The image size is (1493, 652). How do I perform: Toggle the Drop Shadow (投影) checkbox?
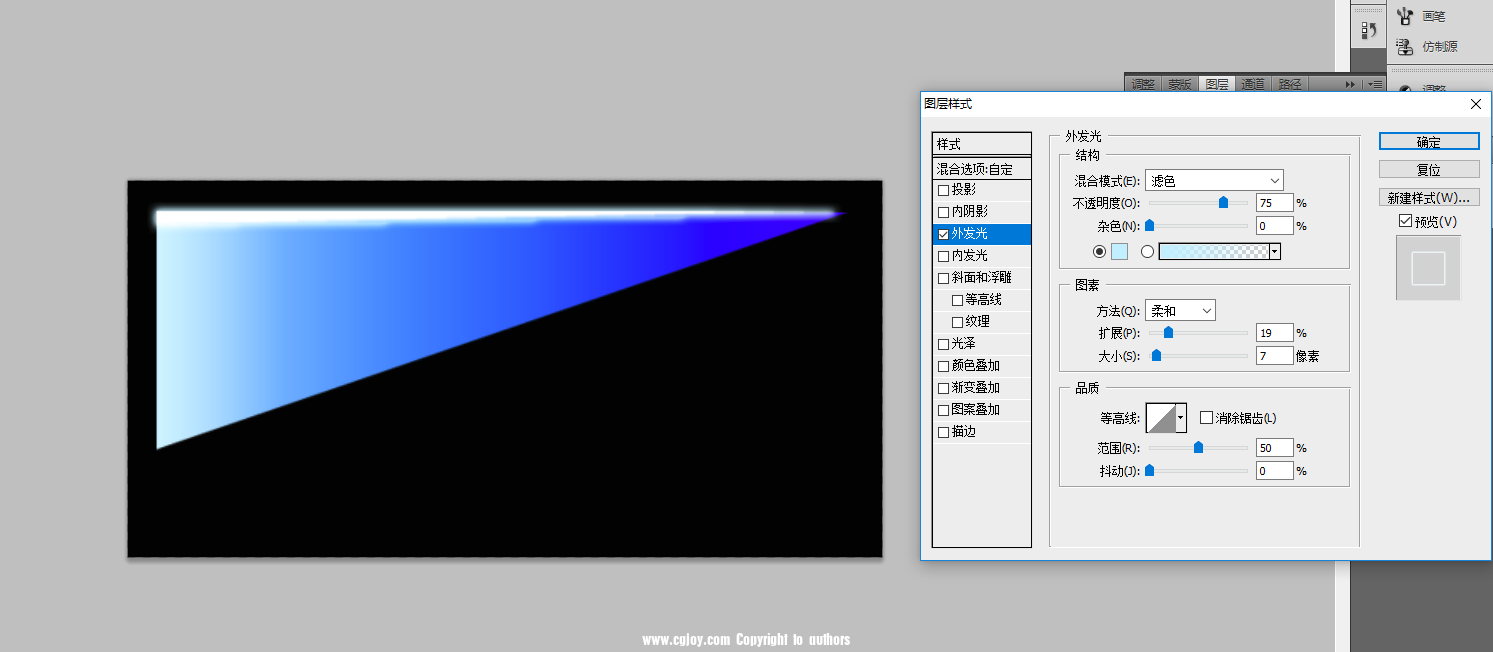click(943, 190)
